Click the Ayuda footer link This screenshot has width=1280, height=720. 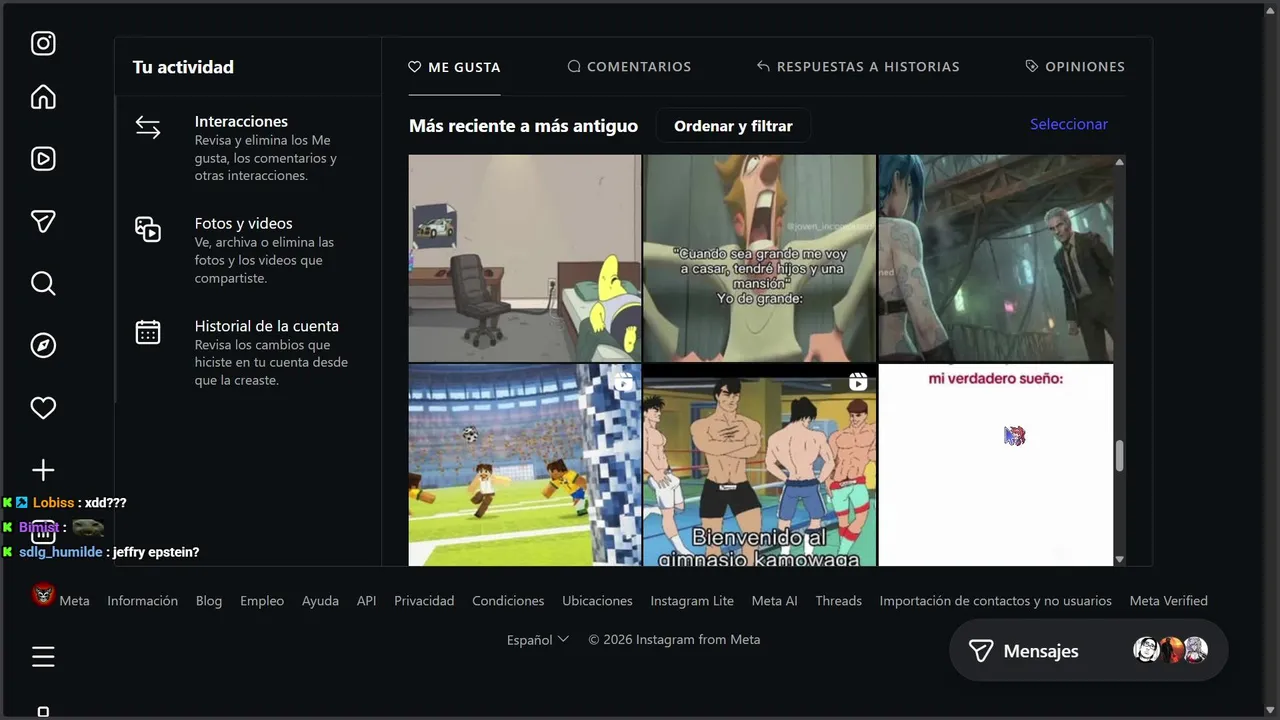point(321,601)
